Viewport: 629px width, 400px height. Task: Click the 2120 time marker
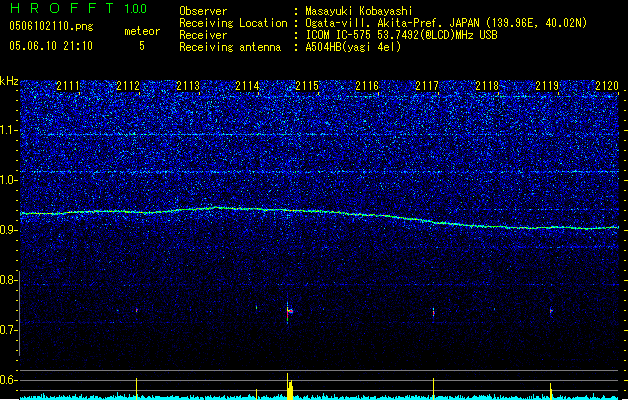[x=607, y=86]
